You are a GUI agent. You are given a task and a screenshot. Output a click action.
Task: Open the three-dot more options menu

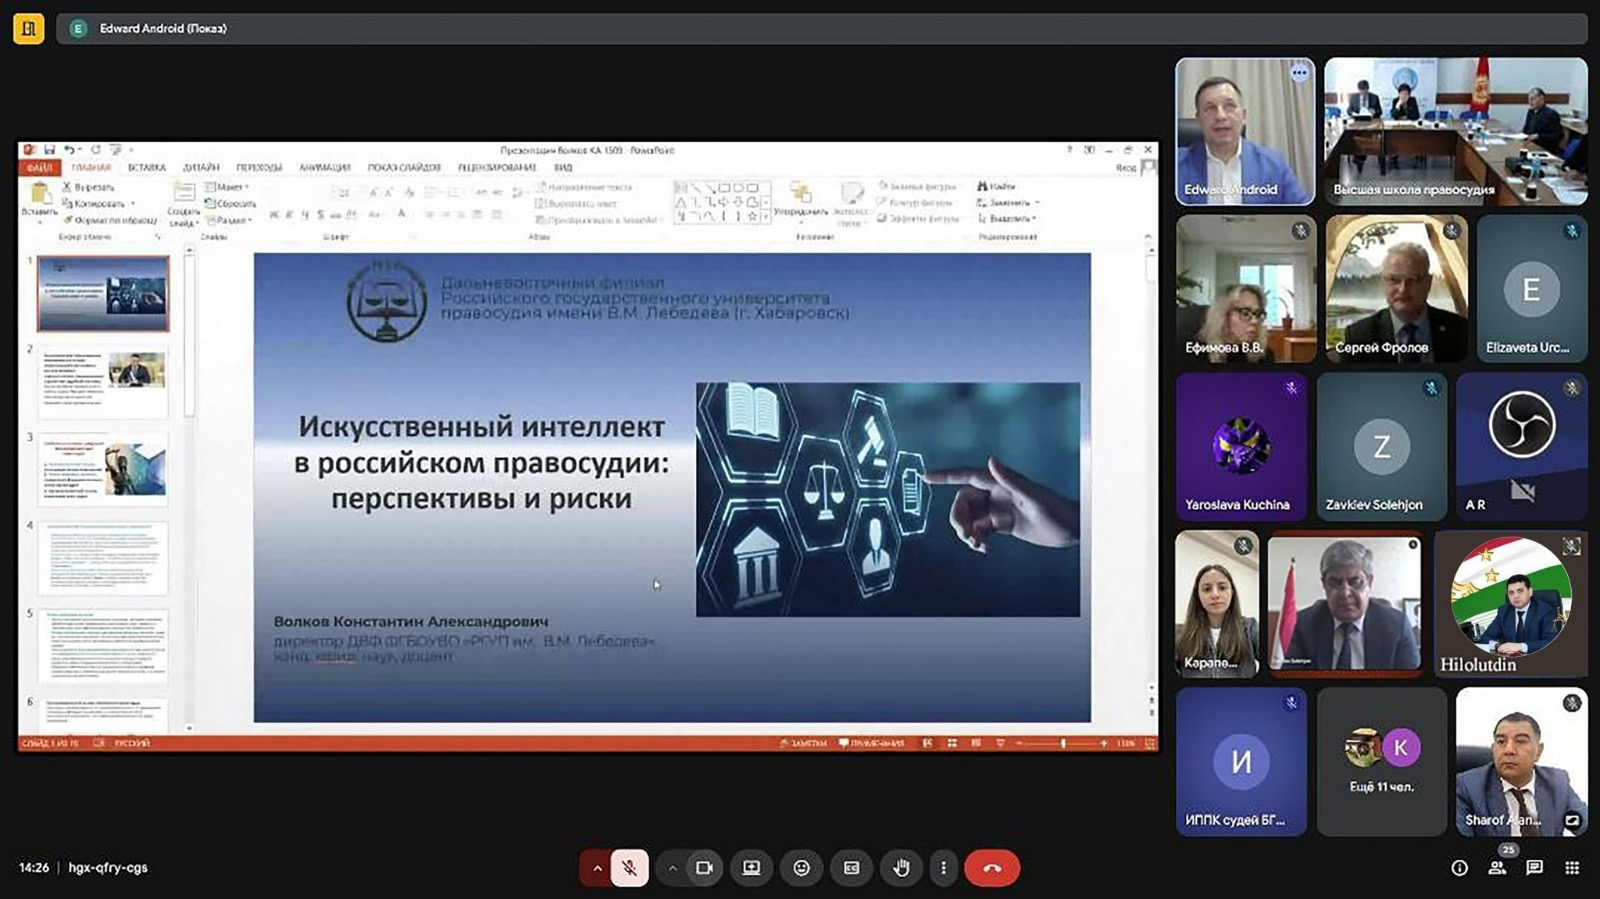(x=943, y=868)
